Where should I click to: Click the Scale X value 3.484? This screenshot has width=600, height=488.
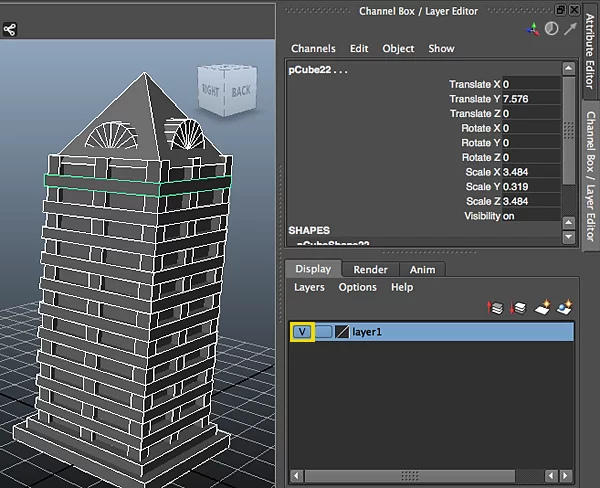click(531, 172)
